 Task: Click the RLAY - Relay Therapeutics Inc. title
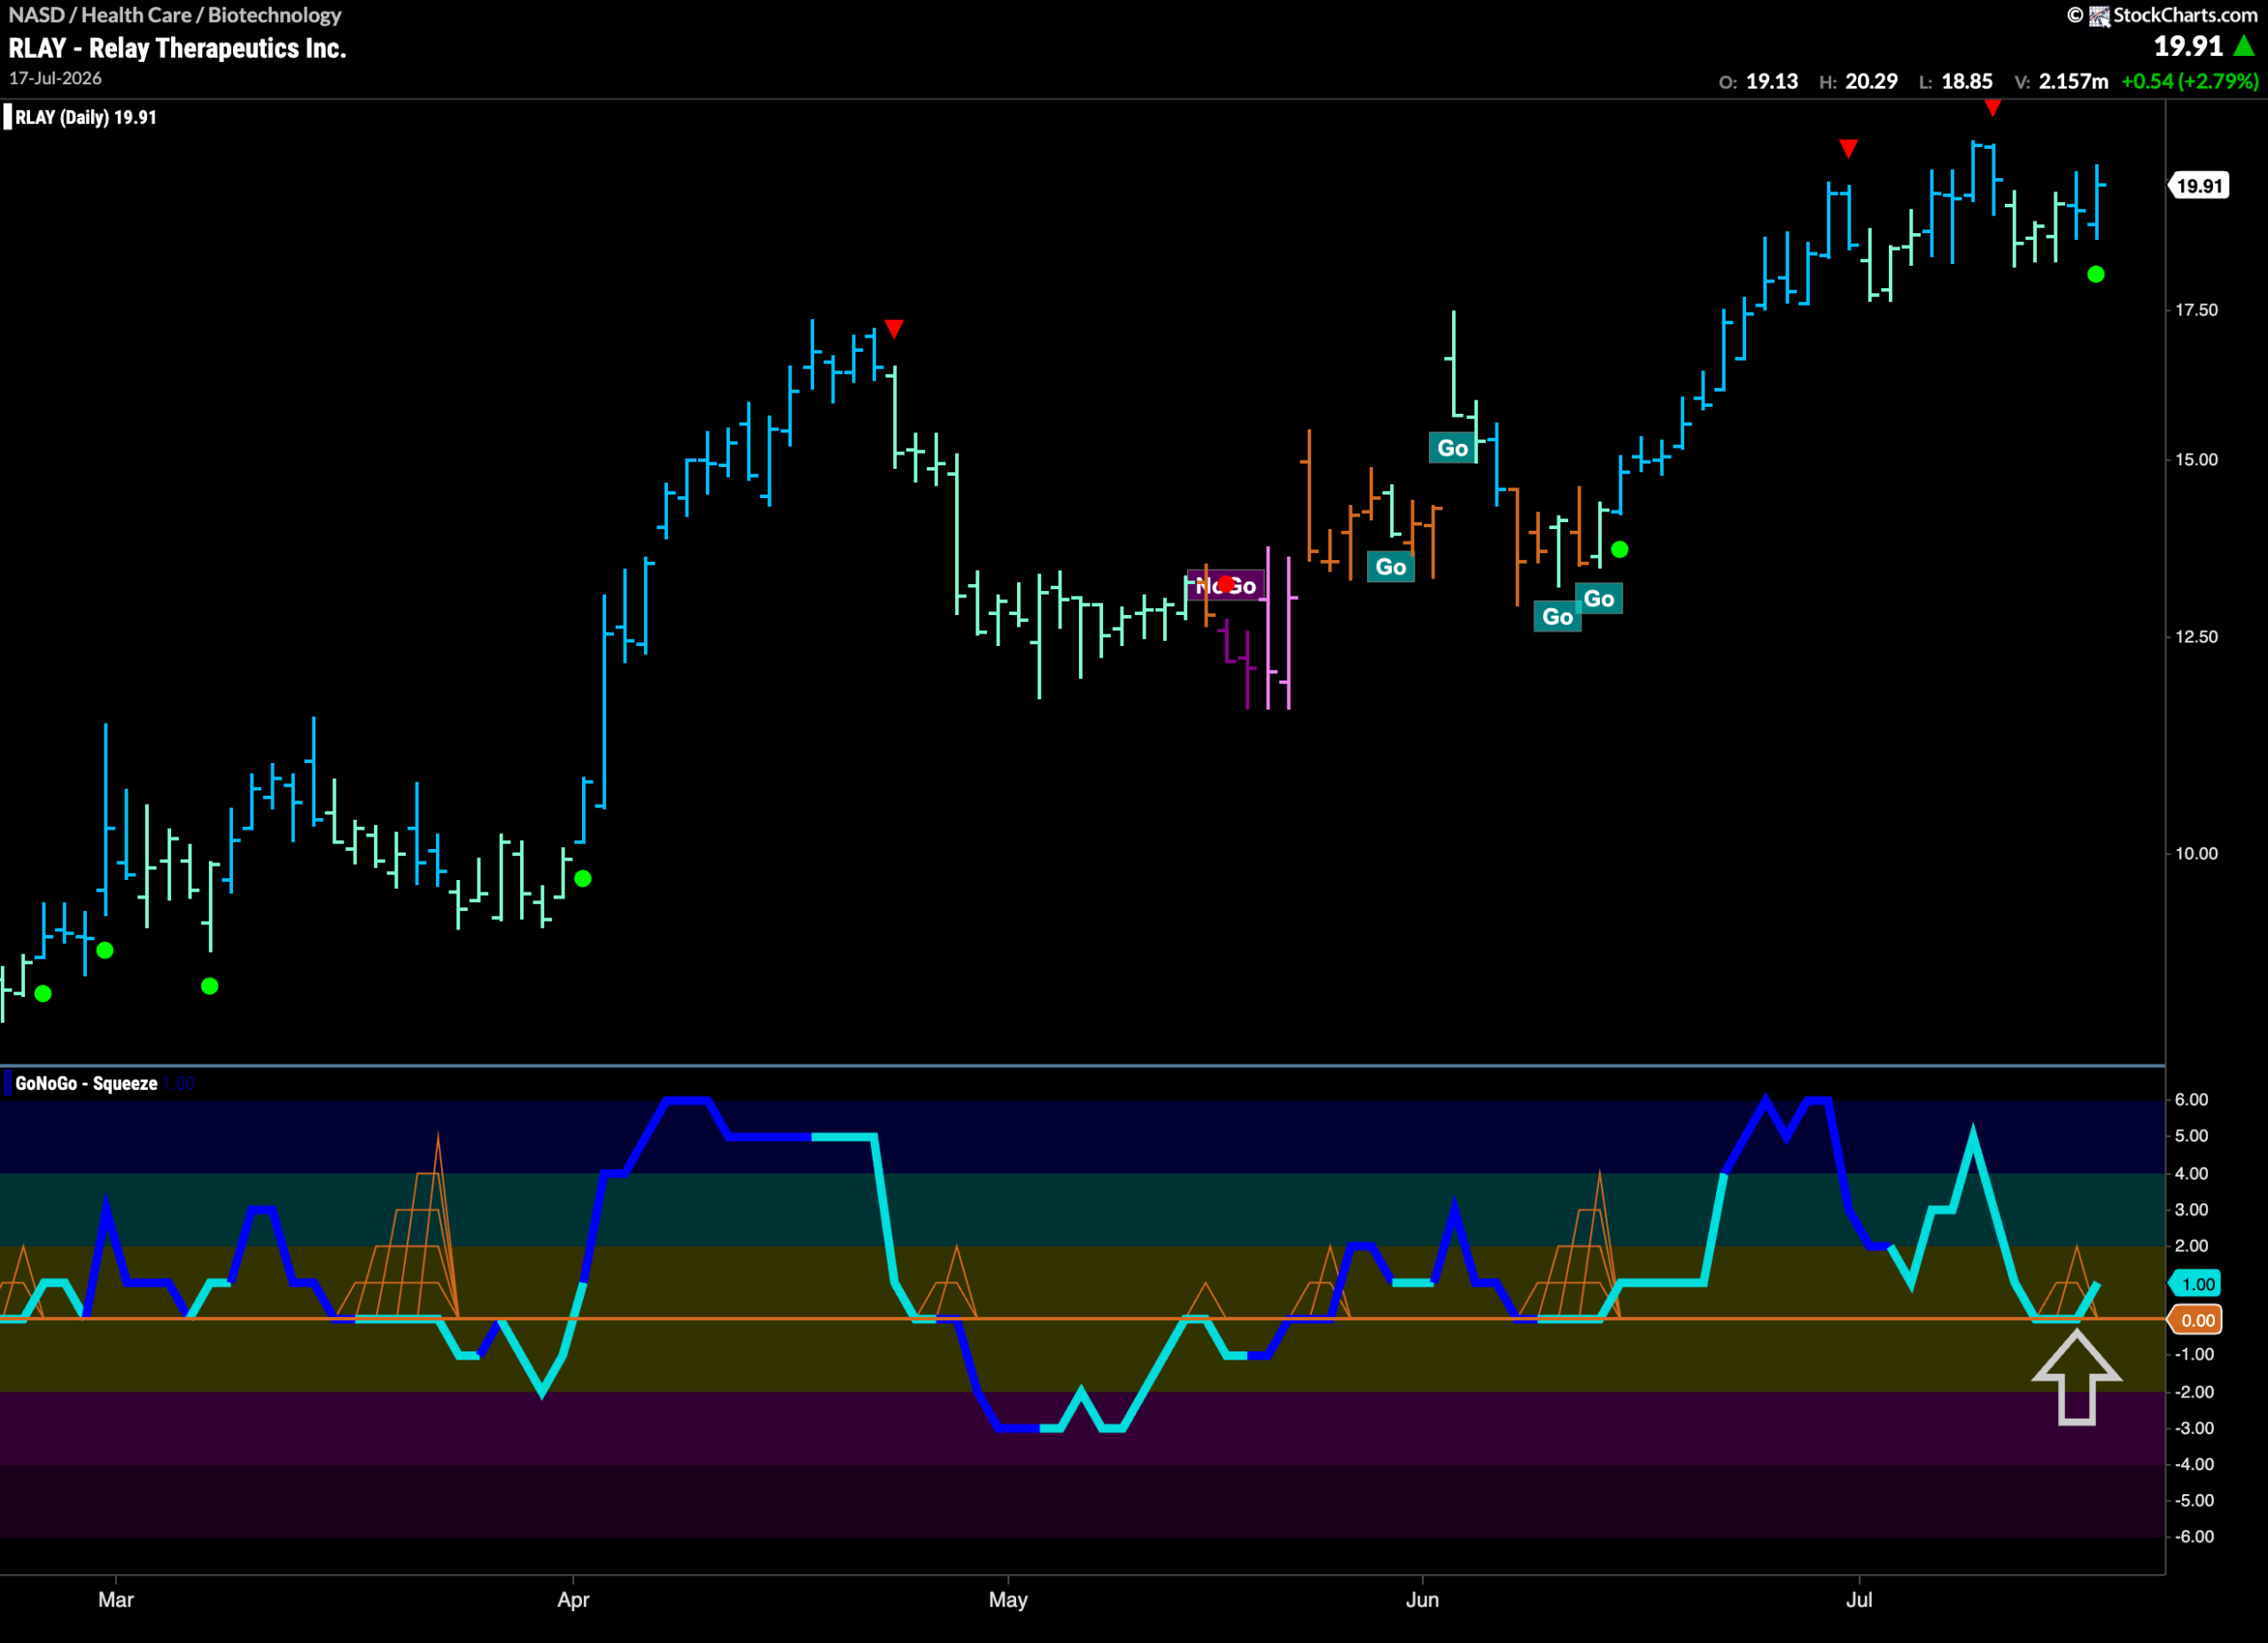(177, 48)
